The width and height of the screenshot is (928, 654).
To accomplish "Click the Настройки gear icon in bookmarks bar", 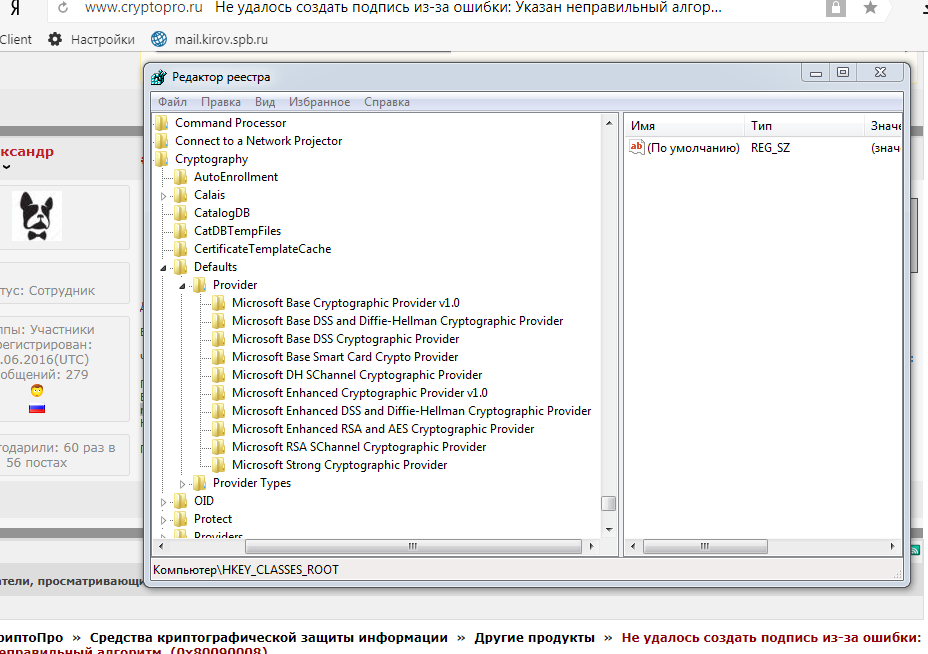I will 54,39.
